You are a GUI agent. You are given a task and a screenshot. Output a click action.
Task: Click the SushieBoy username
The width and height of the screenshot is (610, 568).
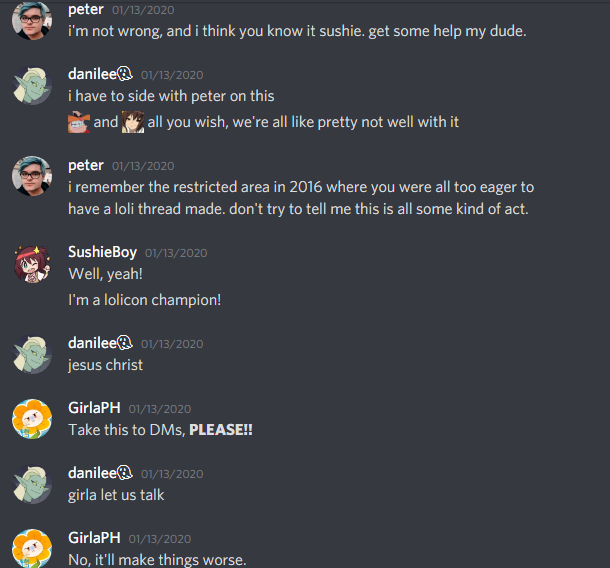(x=102, y=252)
